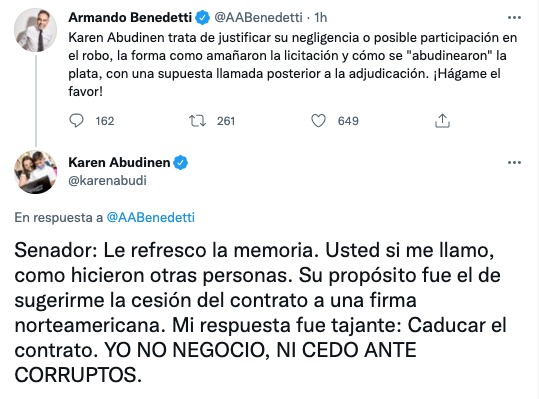Click the 649 likes count
The image size is (539, 399).
(x=348, y=121)
